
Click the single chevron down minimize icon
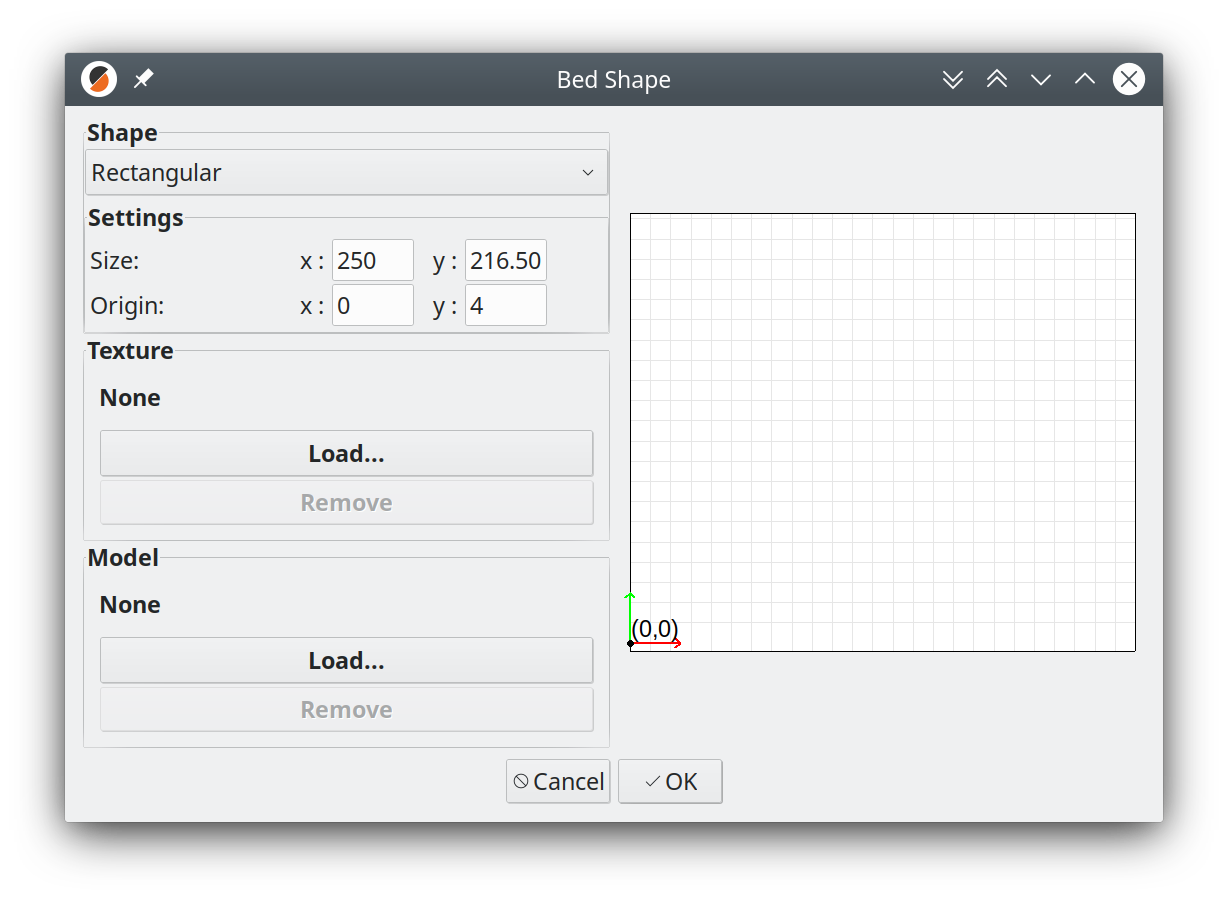pos(1041,79)
